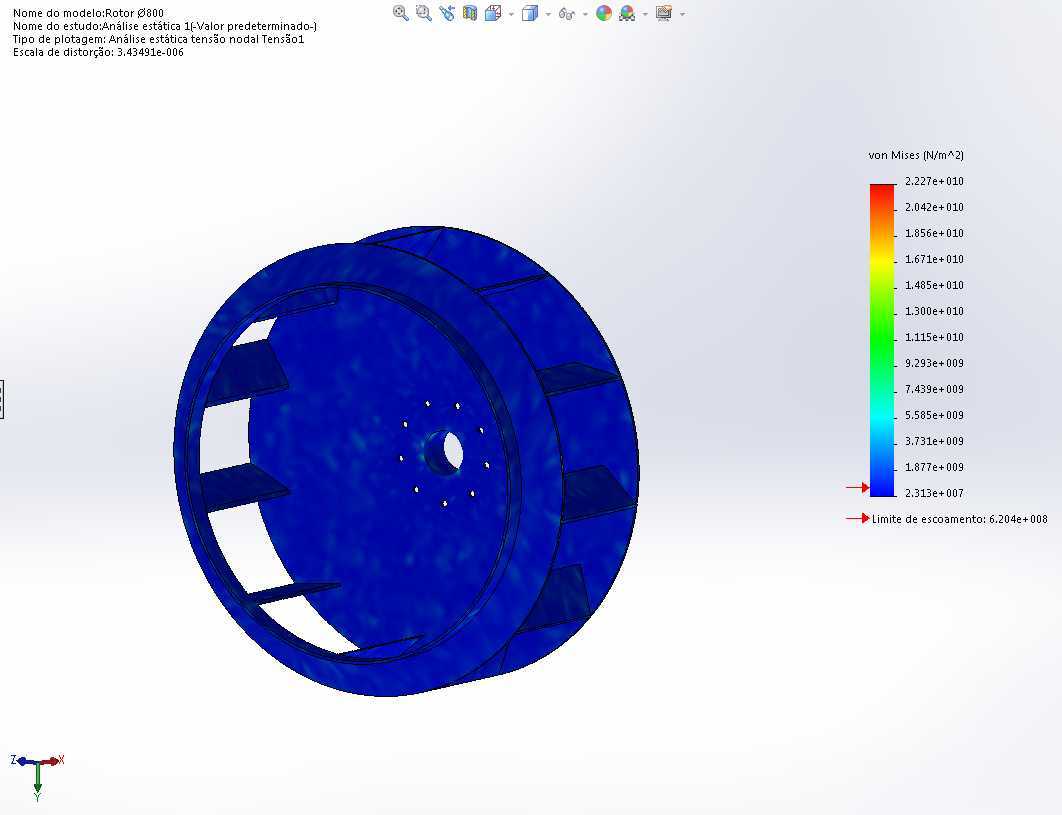
Task: Click the View Settings monitor icon
Action: [x=664, y=13]
